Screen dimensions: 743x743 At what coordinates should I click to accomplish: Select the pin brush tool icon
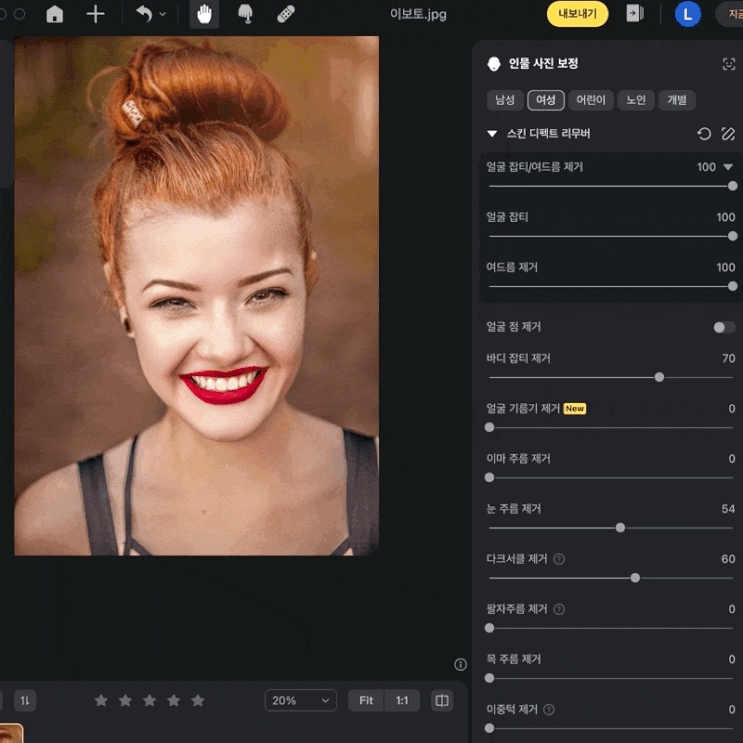(245, 14)
